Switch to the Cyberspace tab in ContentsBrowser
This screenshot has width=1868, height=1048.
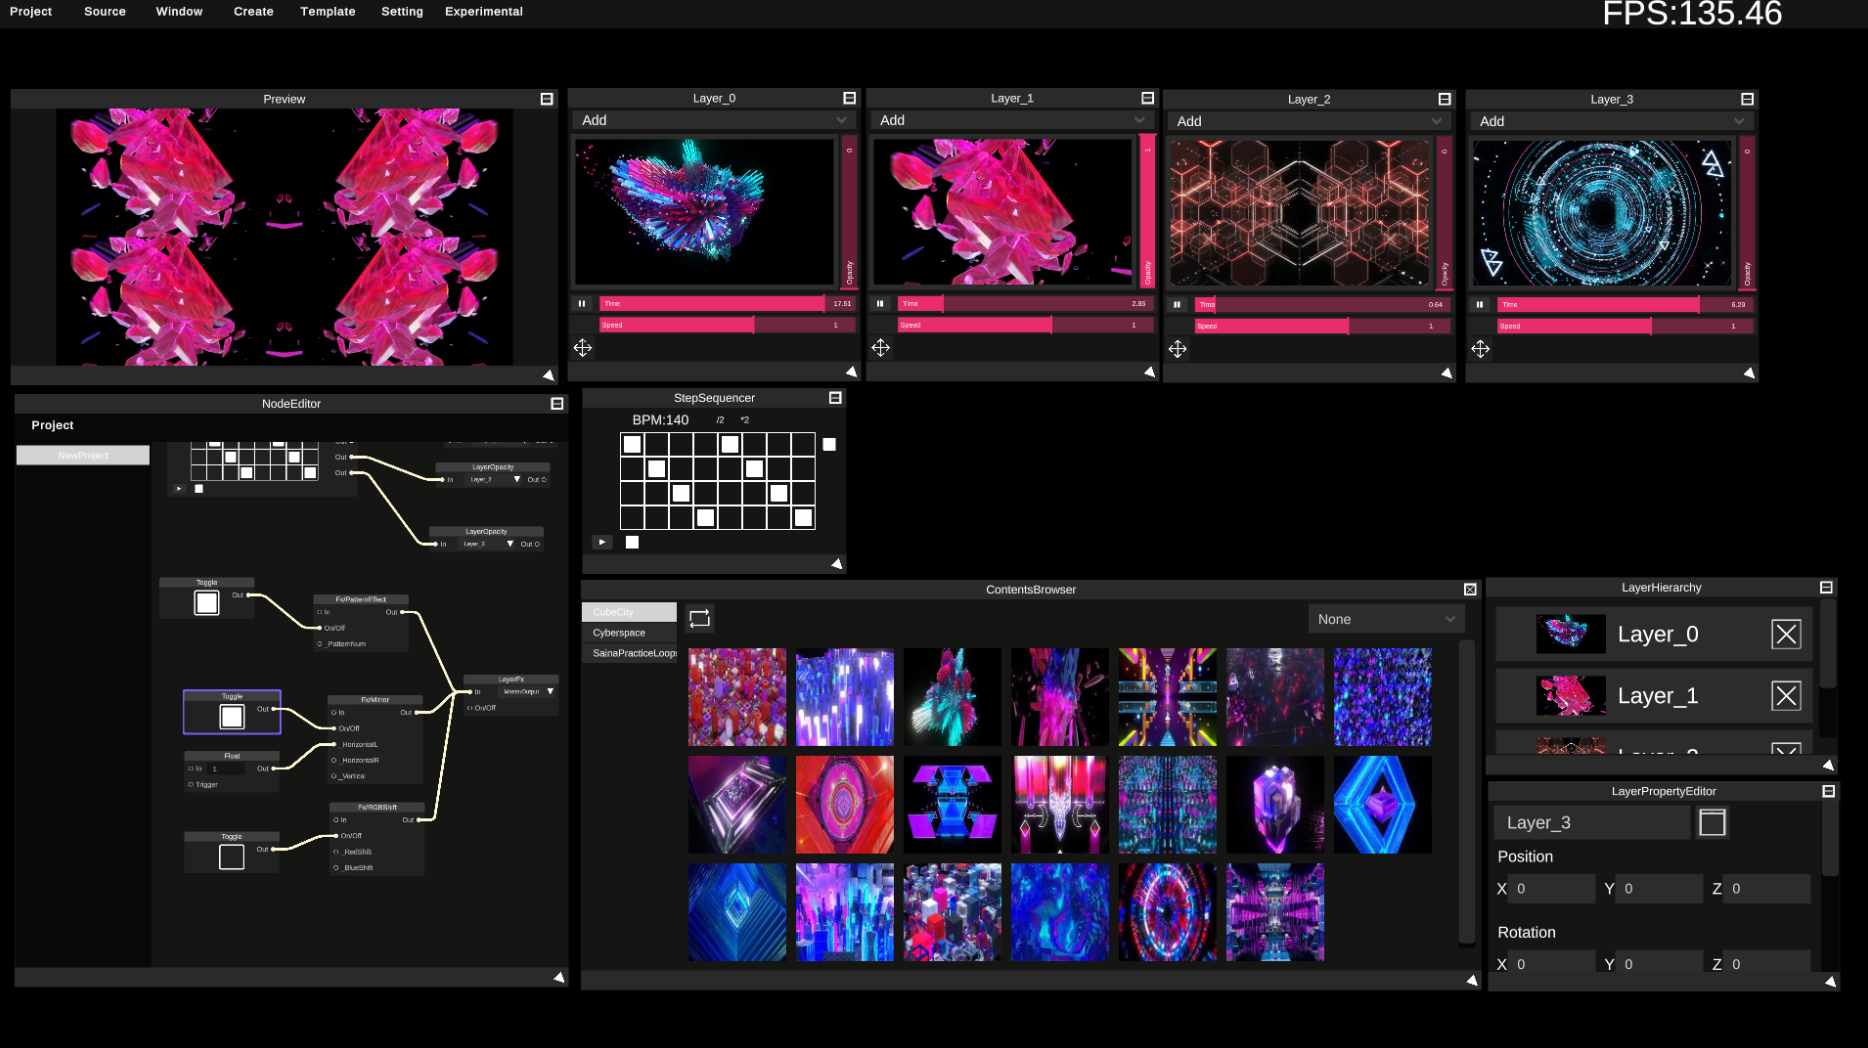(x=617, y=632)
